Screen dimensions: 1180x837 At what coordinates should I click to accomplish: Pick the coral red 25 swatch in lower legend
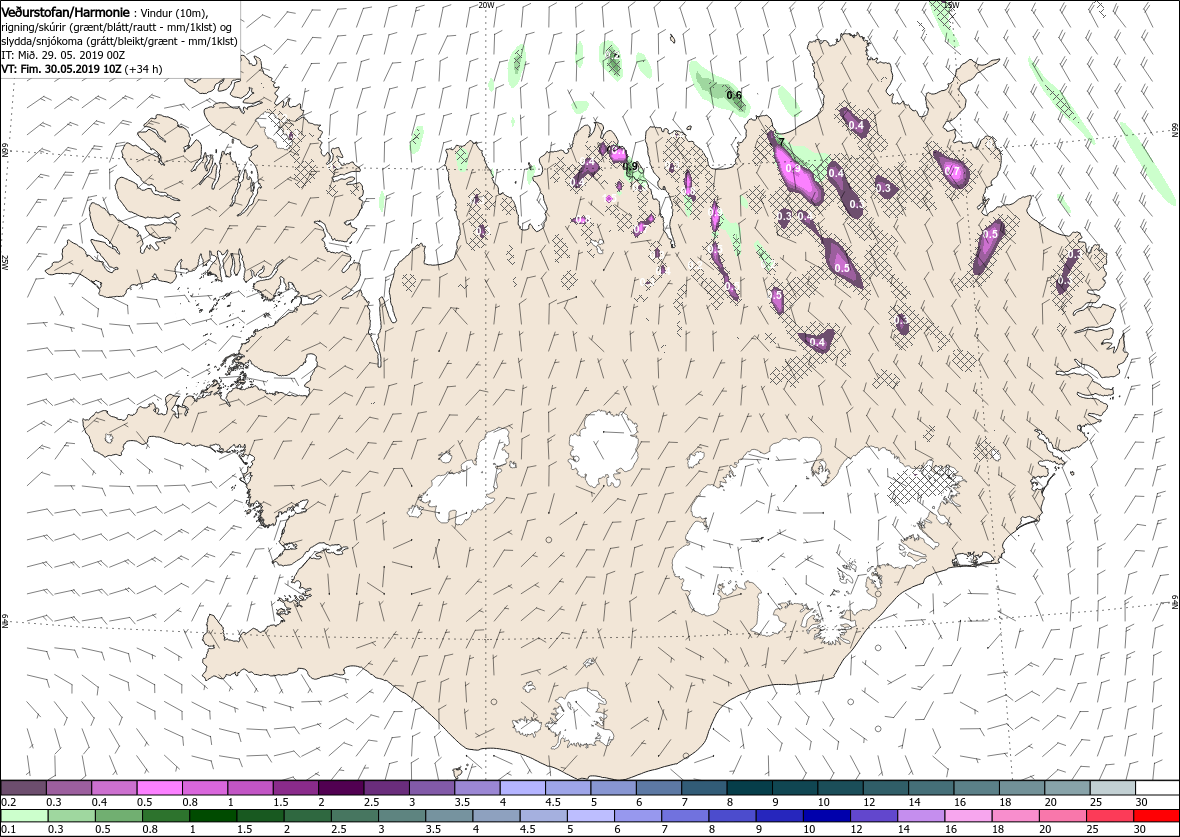pyautogui.click(x=1109, y=816)
